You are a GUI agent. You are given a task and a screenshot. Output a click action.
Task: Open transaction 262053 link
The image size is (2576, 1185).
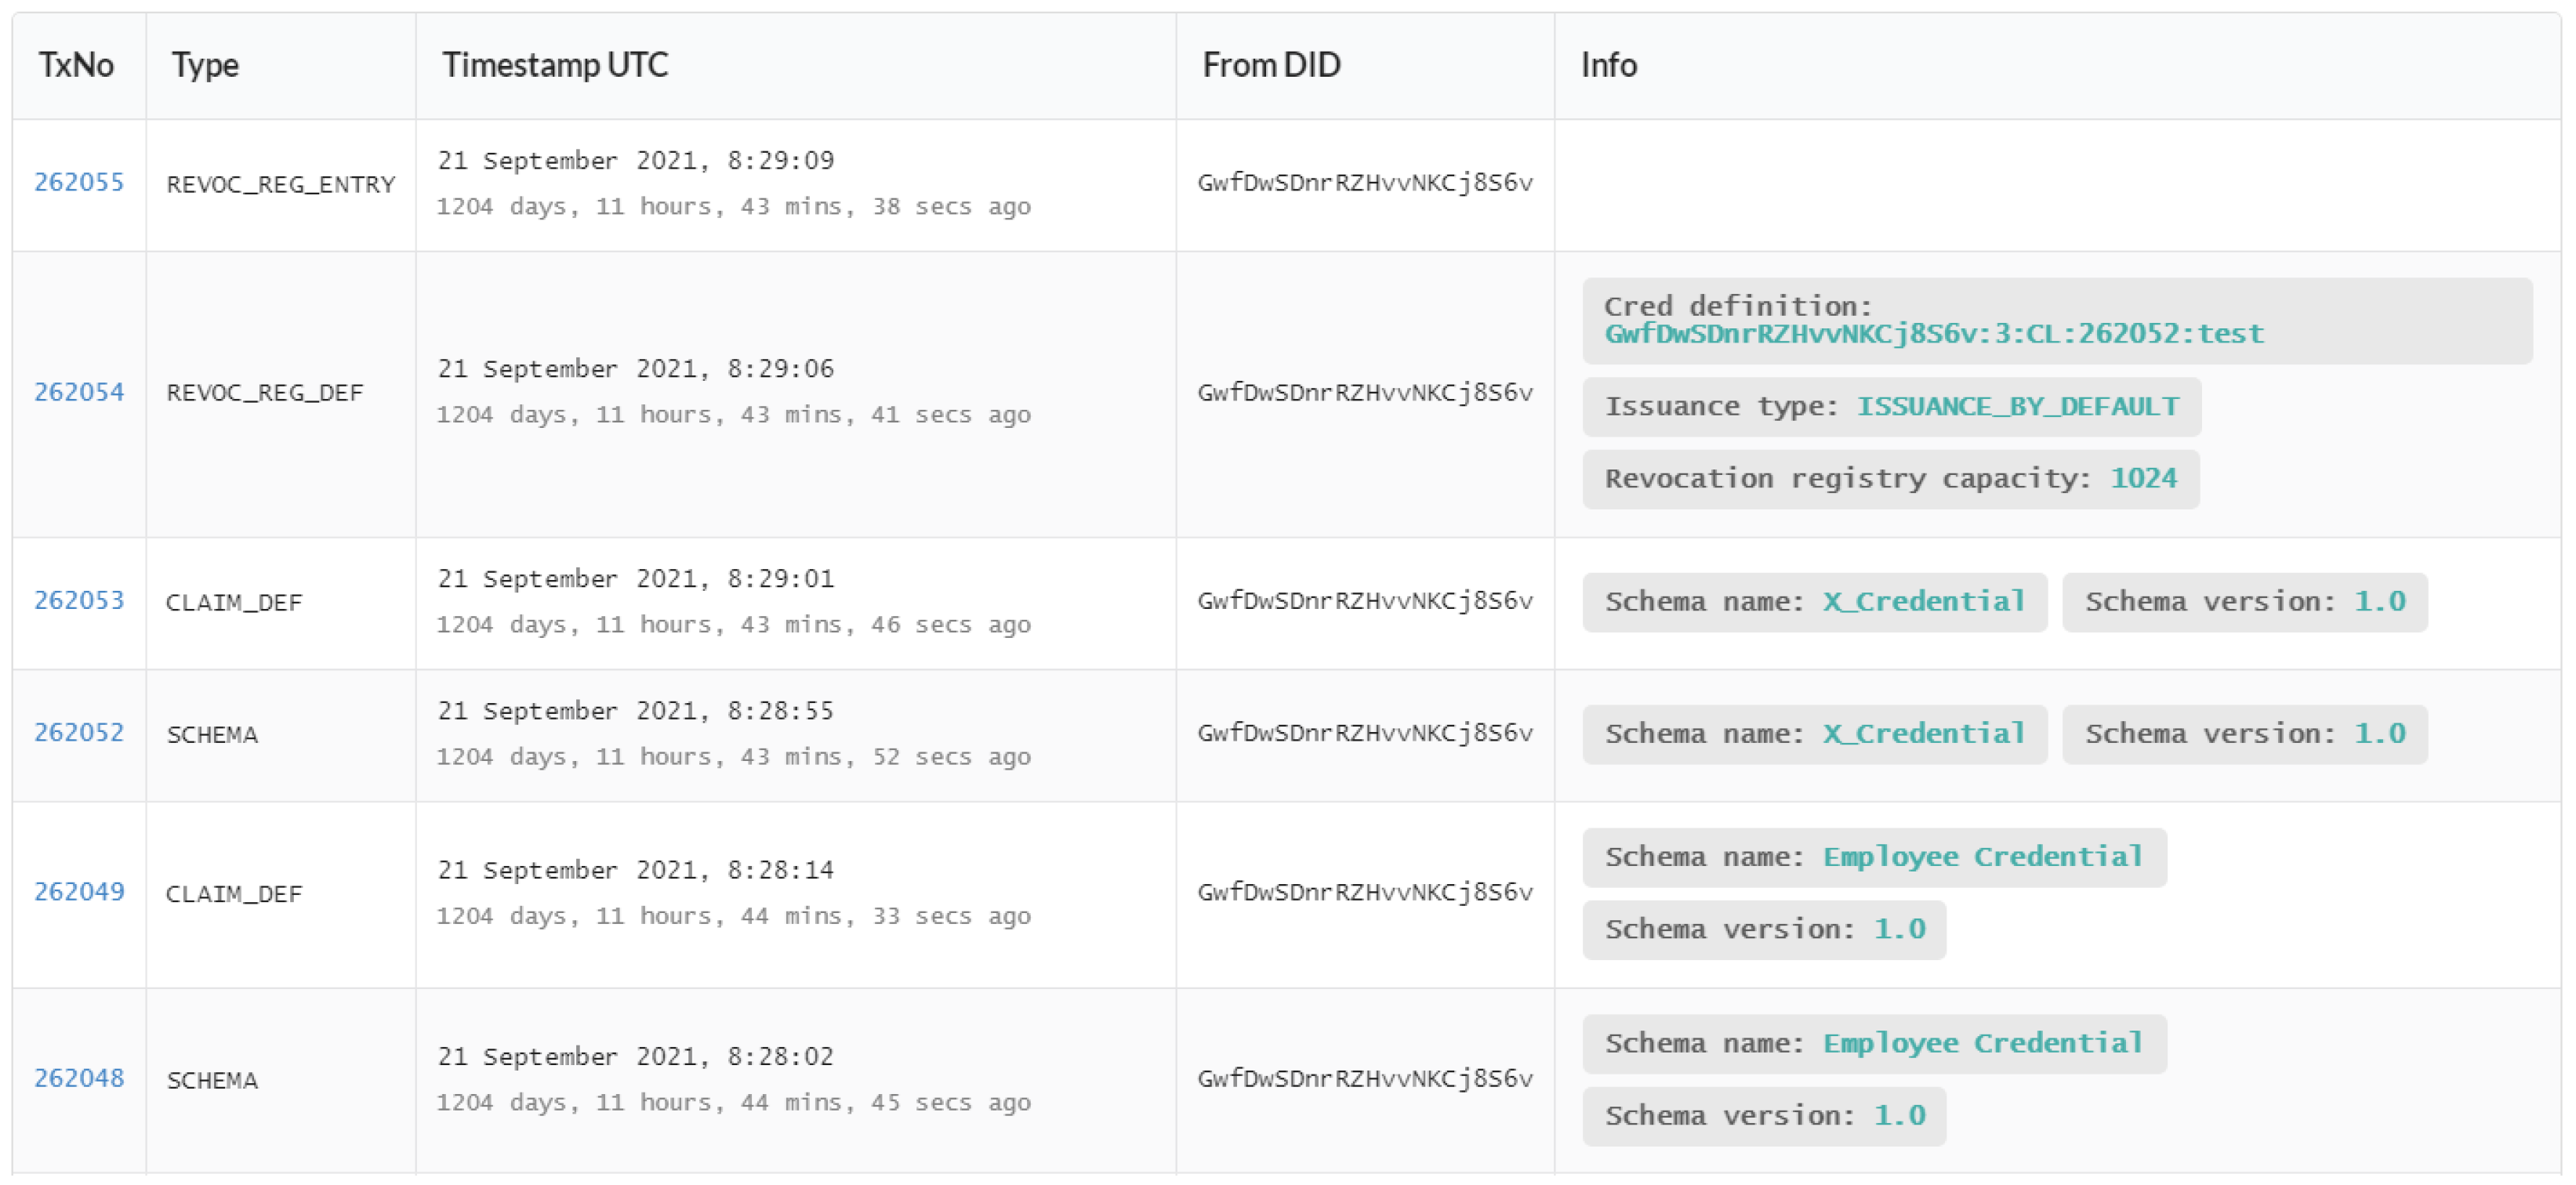[79, 600]
